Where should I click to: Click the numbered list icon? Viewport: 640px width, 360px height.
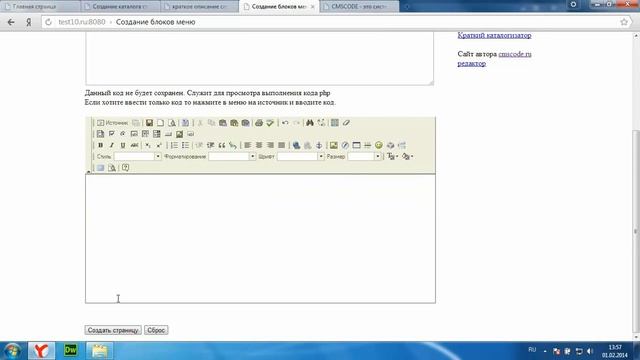174,145
